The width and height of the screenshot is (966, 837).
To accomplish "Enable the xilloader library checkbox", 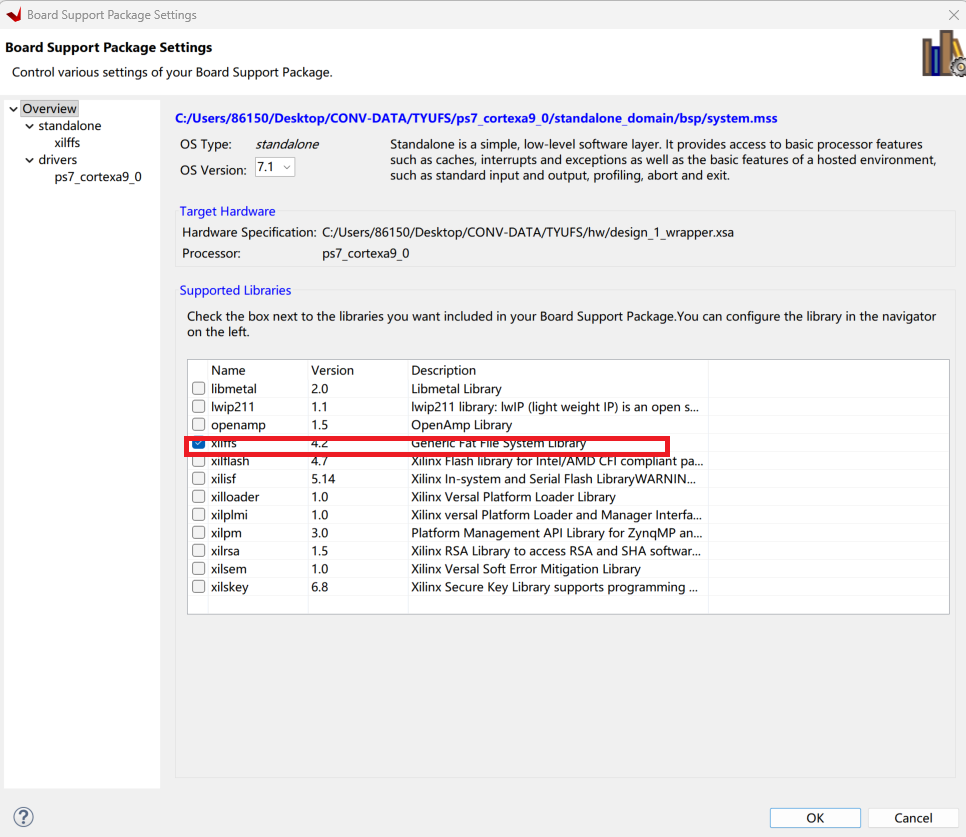I will (x=198, y=496).
